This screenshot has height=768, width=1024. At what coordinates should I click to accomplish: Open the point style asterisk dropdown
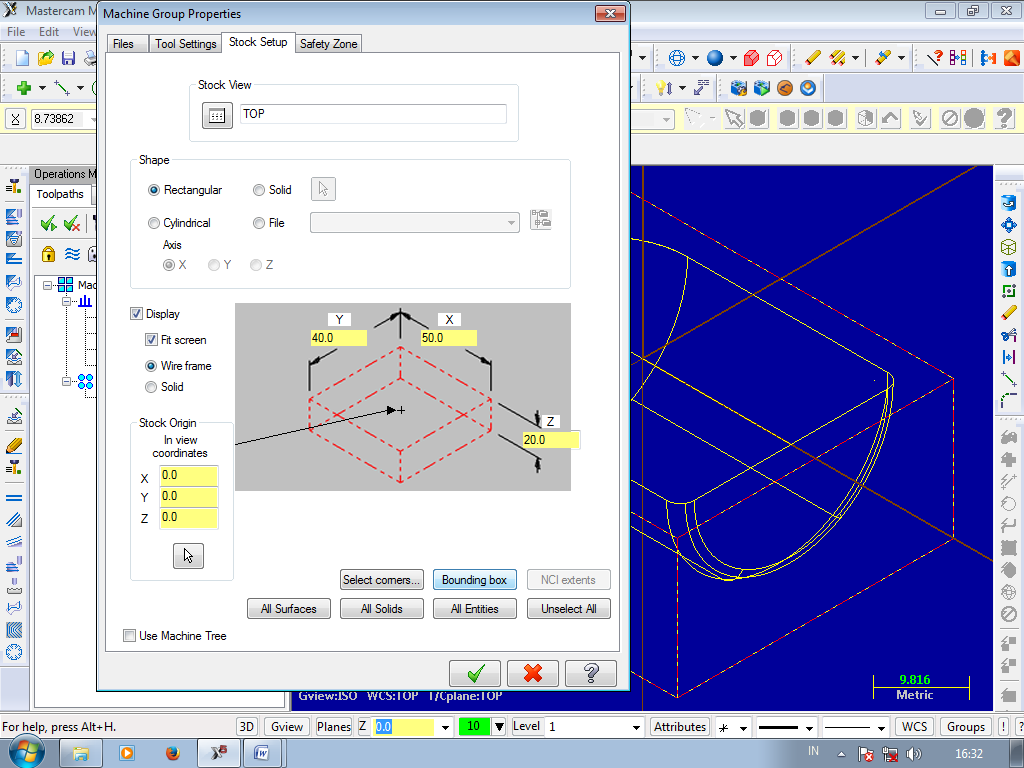click(743, 728)
